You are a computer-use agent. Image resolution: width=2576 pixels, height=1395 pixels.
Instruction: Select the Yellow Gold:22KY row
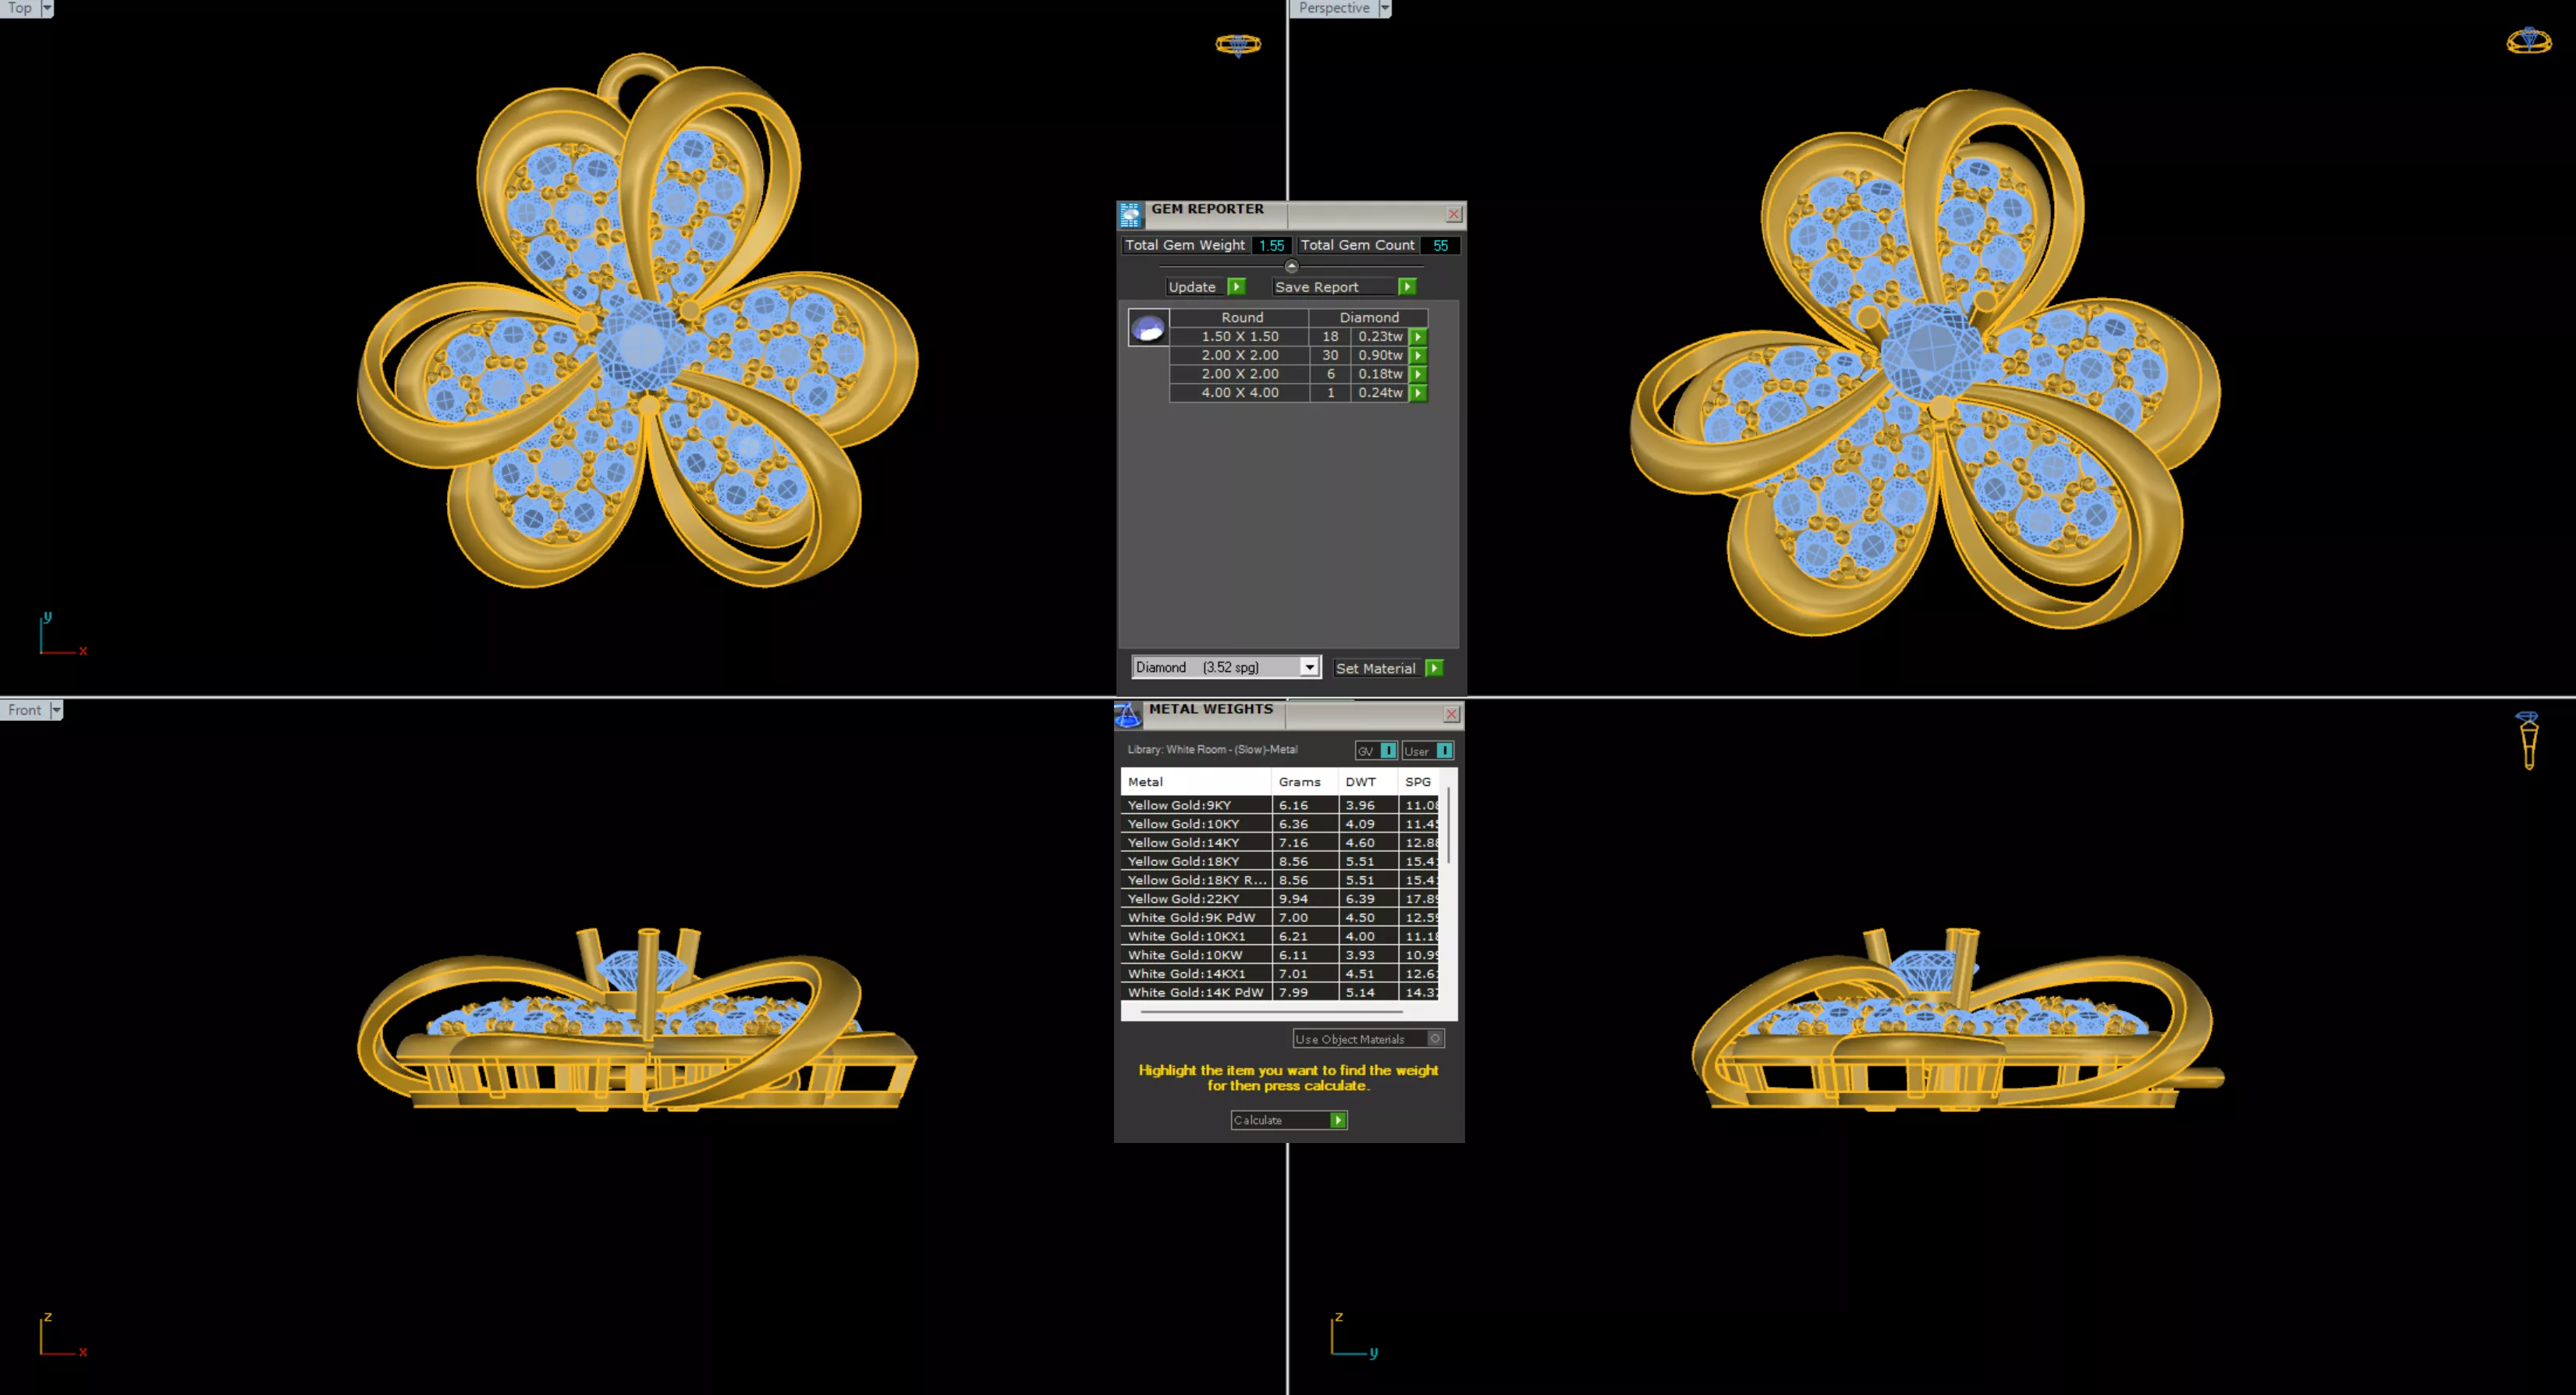point(1282,899)
